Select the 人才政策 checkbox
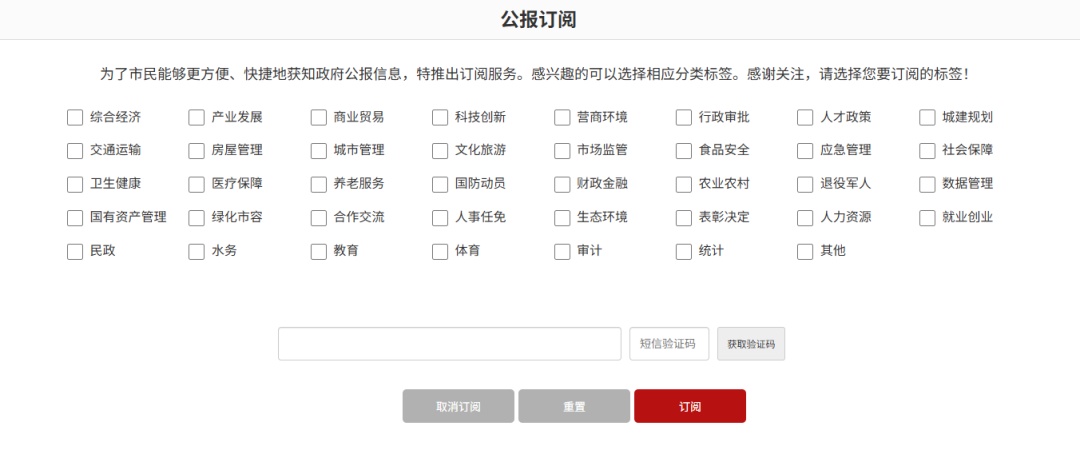The width and height of the screenshot is (1080, 450). click(x=805, y=117)
